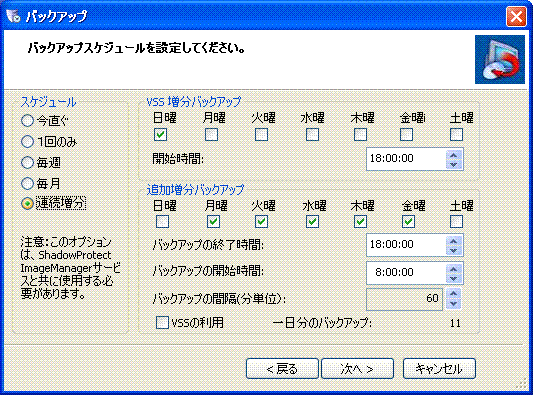Image resolution: width=533 pixels, height=395 pixels.
Task: Choose the 毎週 schedule radio button
Action: (x=27, y=163)
